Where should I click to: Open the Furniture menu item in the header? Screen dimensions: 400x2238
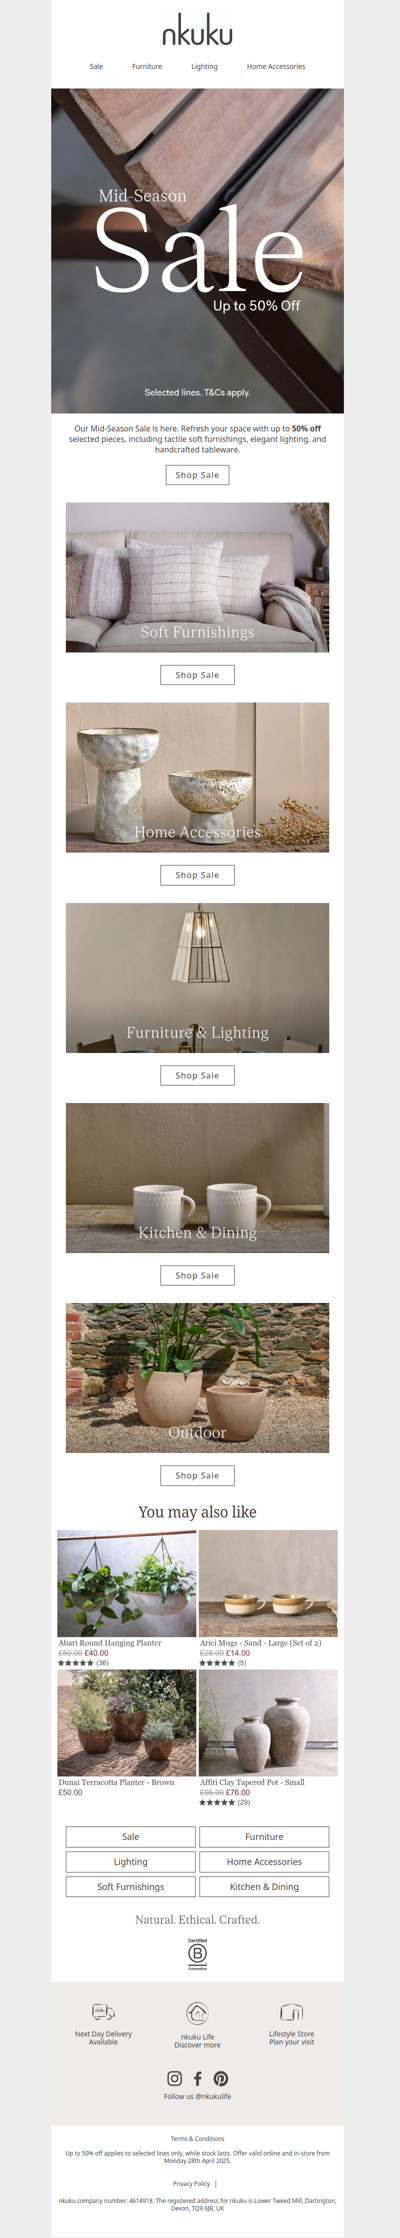(147, 66)
